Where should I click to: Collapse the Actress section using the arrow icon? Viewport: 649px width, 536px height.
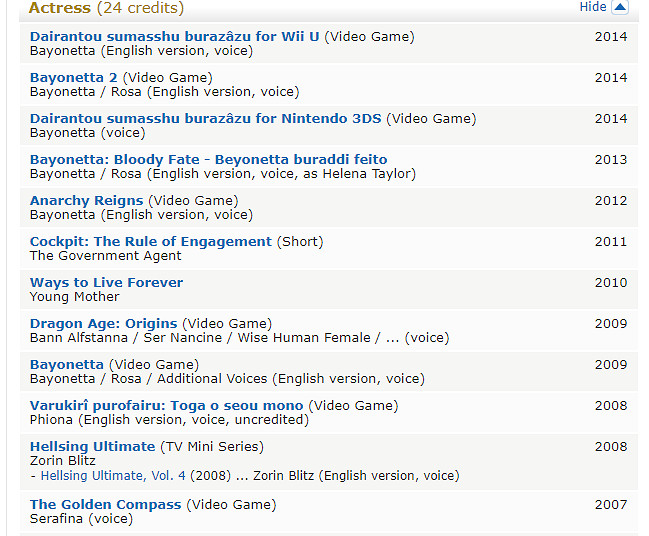coord(619,7)
